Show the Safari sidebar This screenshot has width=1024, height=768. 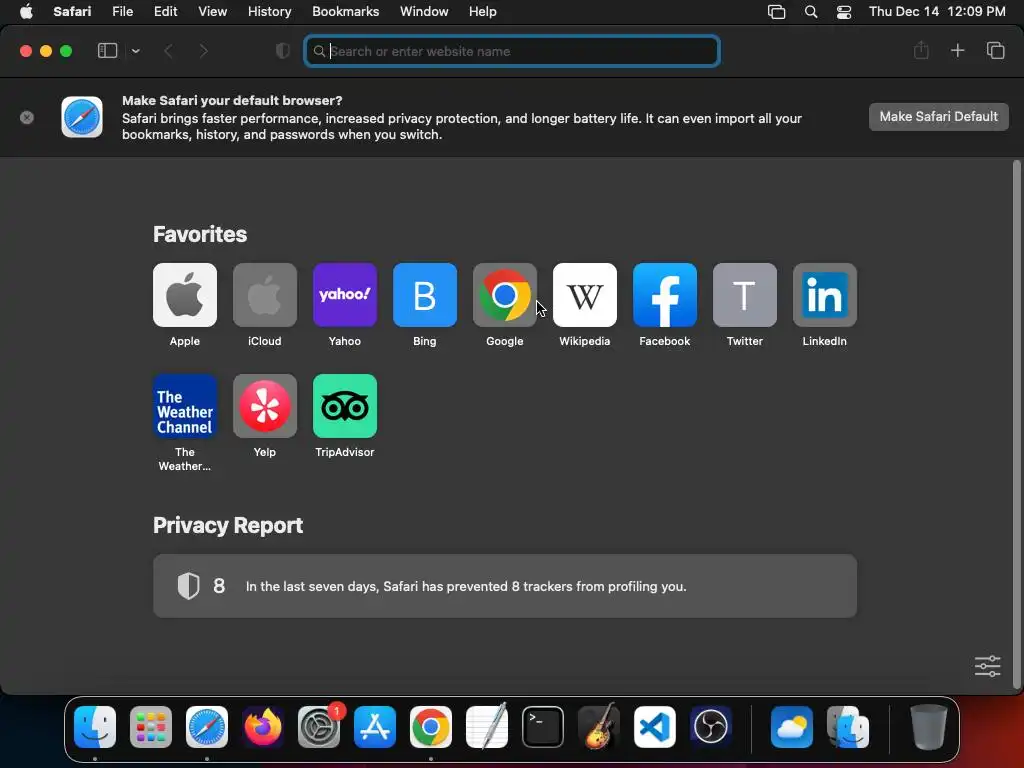pos(107,51)
